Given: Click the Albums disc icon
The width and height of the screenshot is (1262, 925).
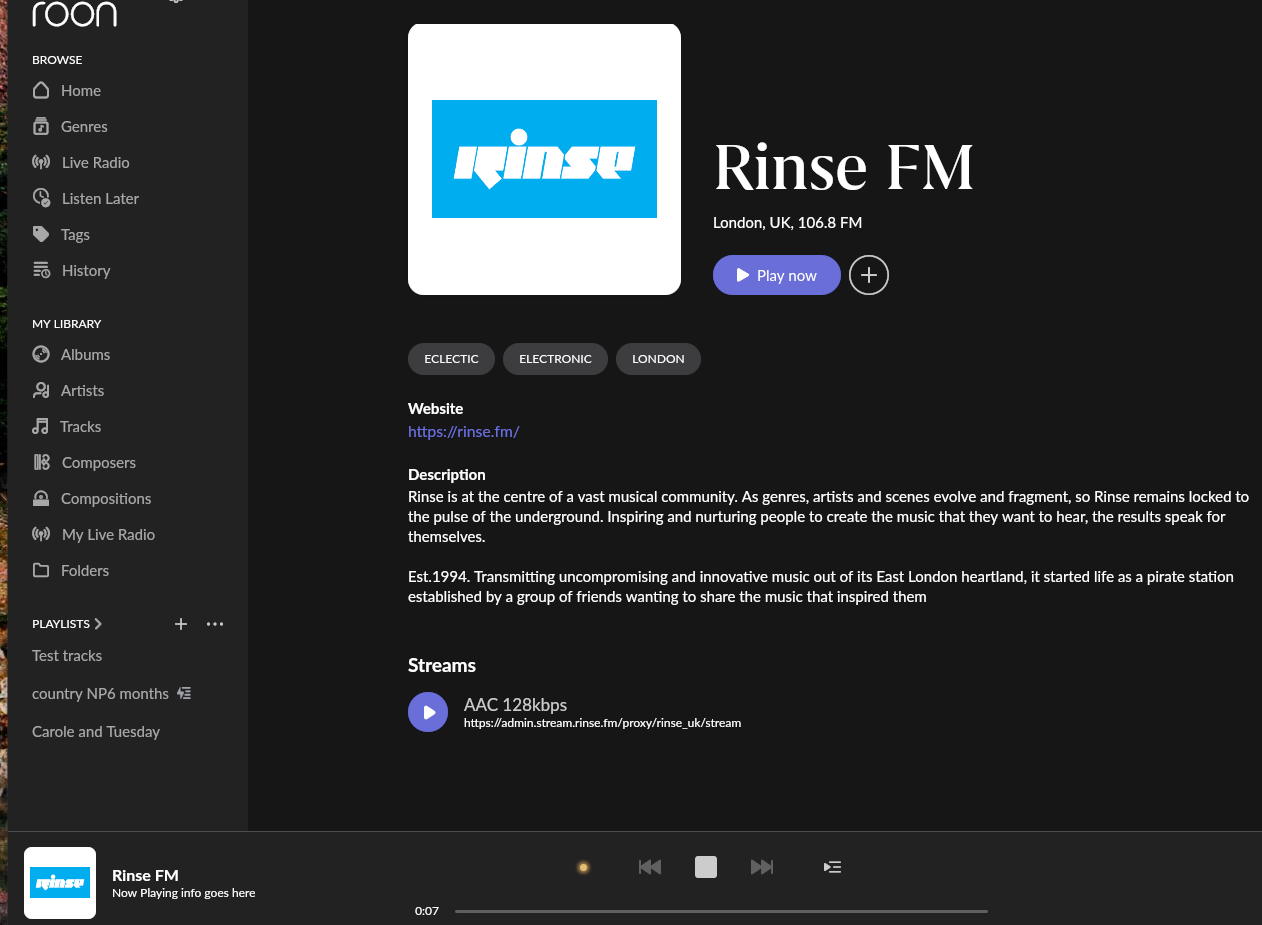Looking at the screenshot, I should [41, 354].
